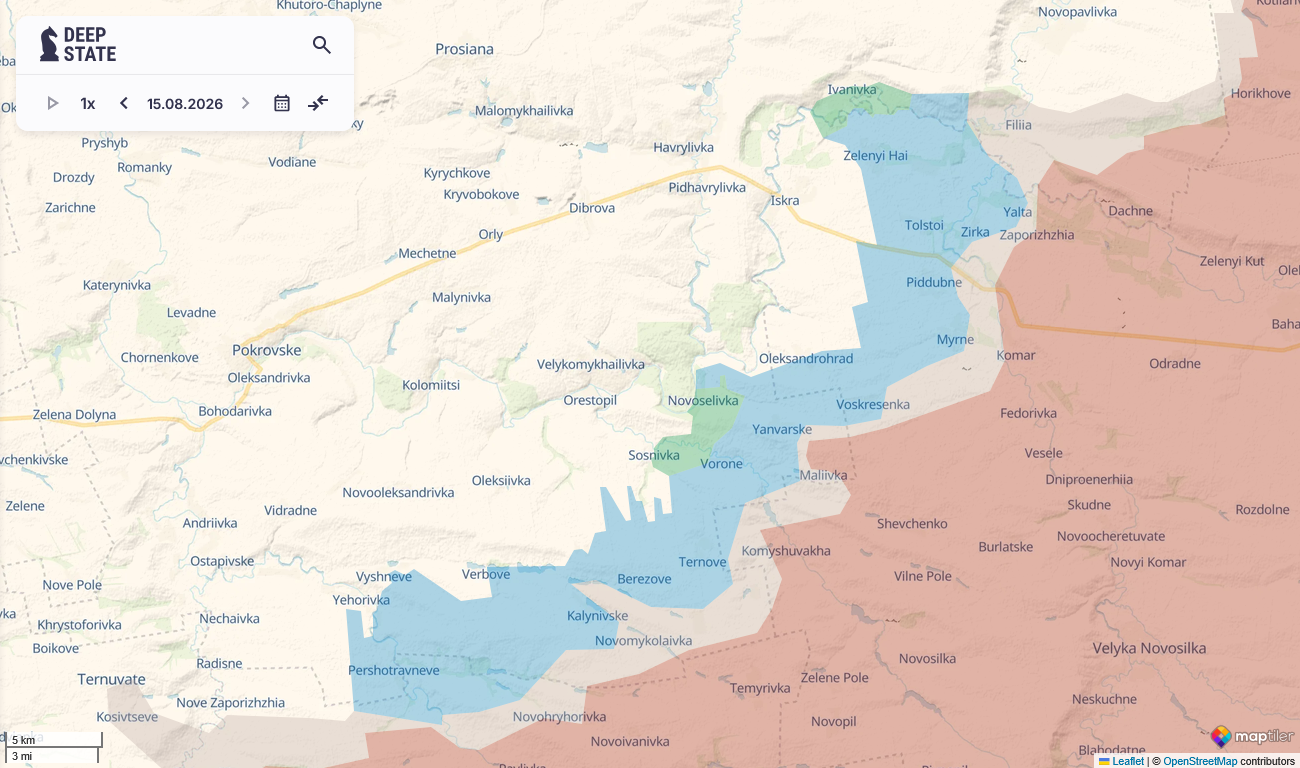Open the calendar date picker

click(282, 103)
